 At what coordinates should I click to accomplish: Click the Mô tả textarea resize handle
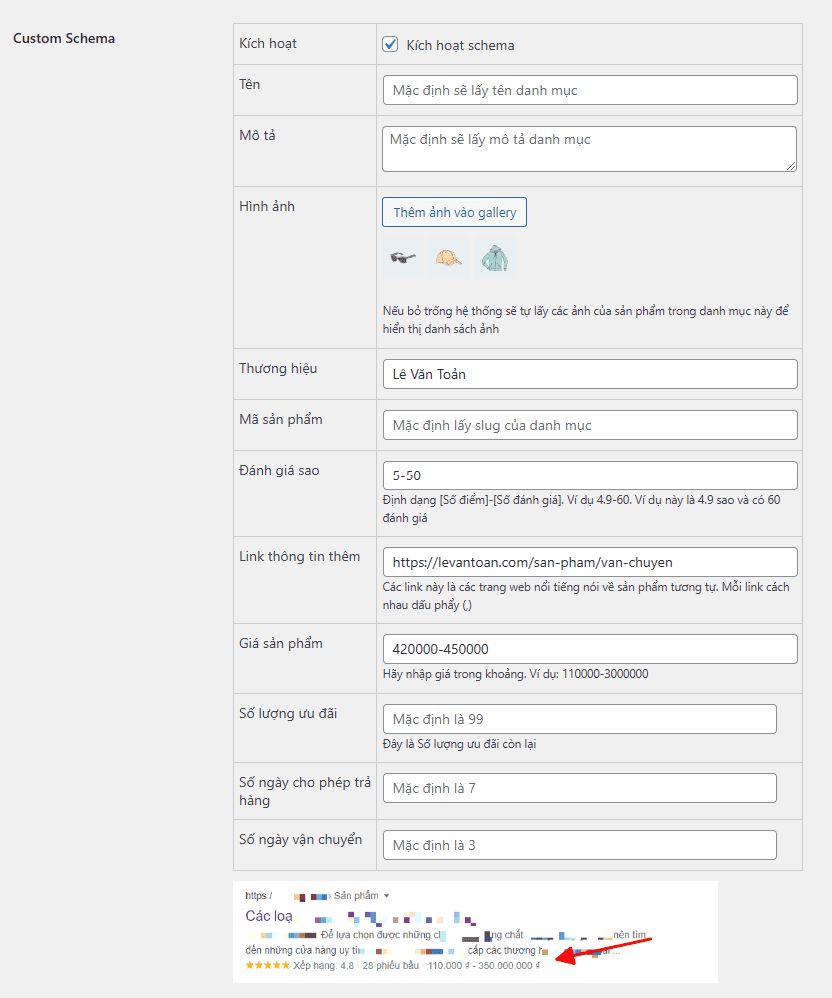point(791,165)
